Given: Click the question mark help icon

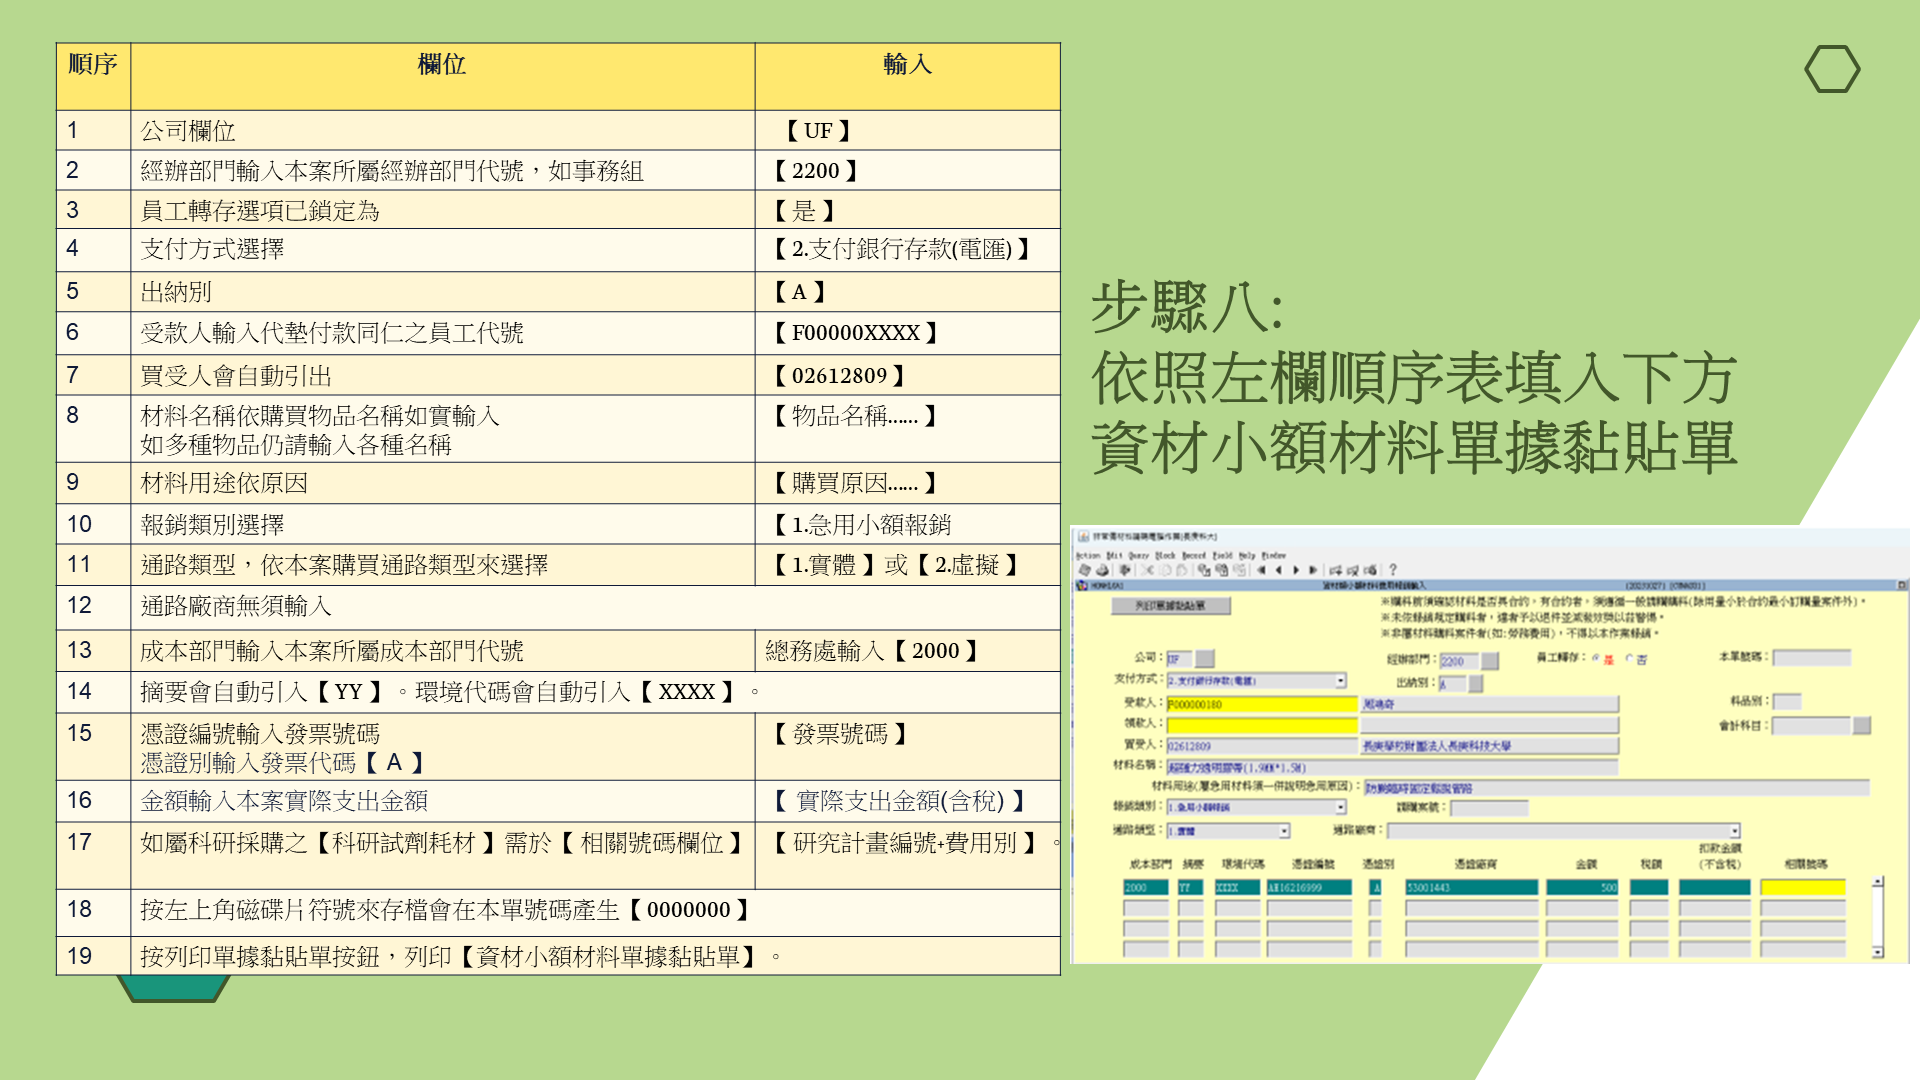Looking at the screenshot, I should (x=1393, y=570).
